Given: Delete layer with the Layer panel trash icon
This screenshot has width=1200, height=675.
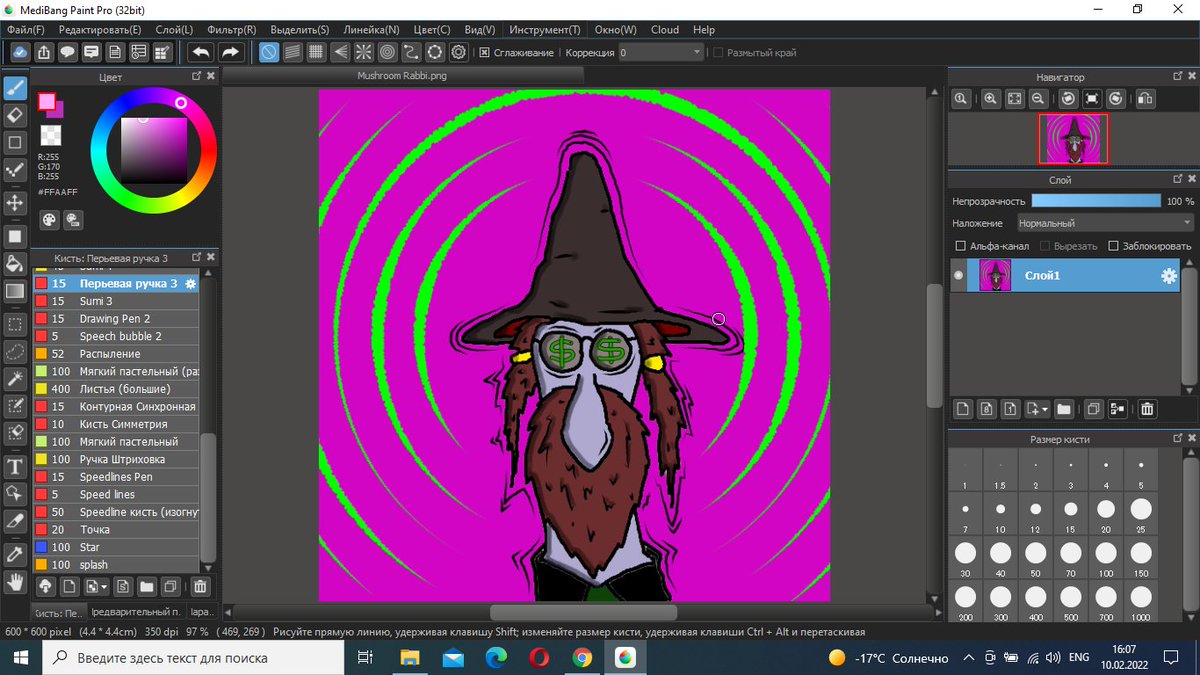Looking at the screenshot, I should coord(1147,409).
